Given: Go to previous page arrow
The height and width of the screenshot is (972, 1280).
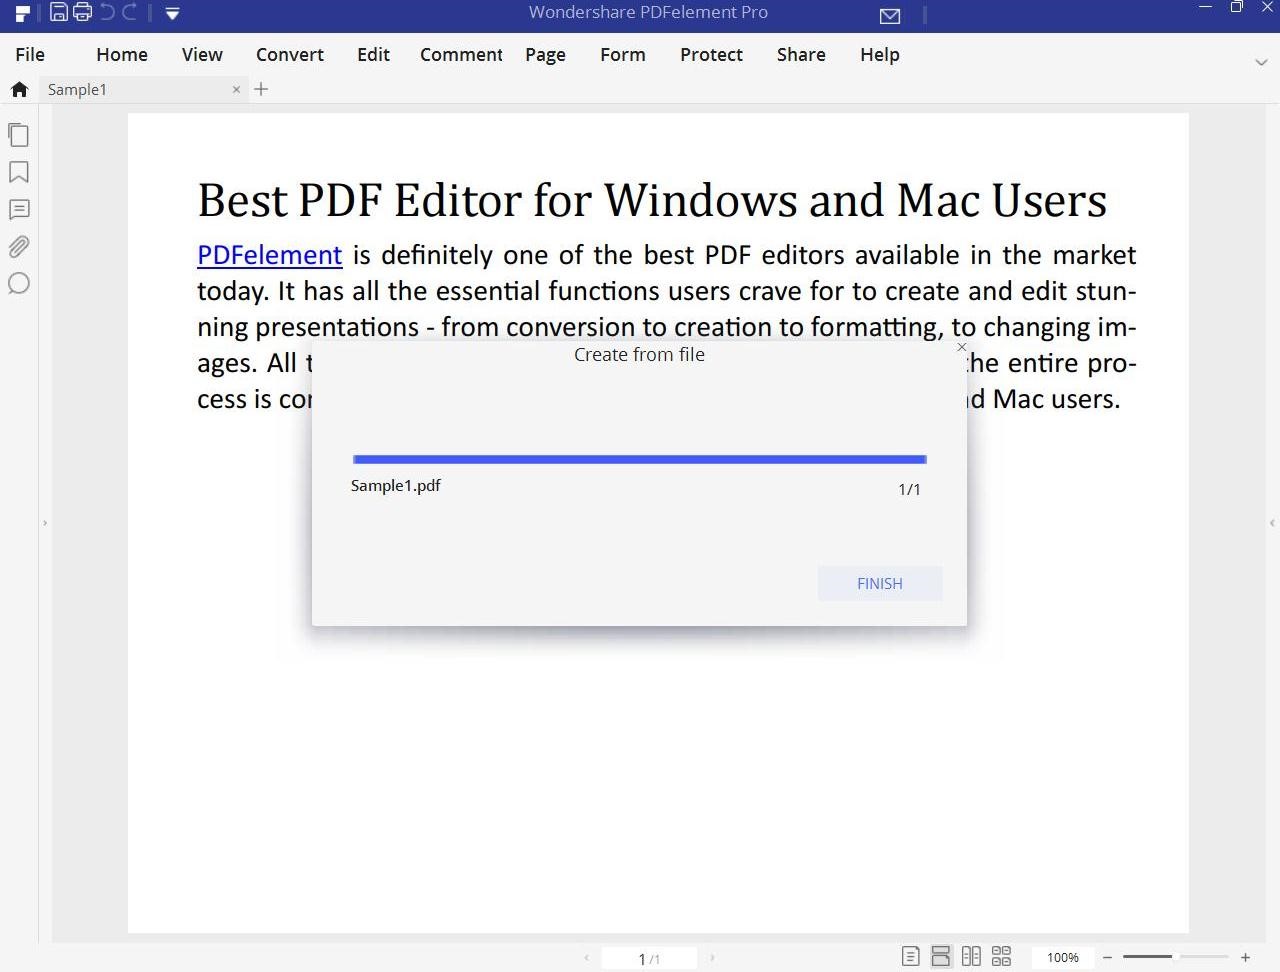Looking at the screenshot, I should (586, 958).
